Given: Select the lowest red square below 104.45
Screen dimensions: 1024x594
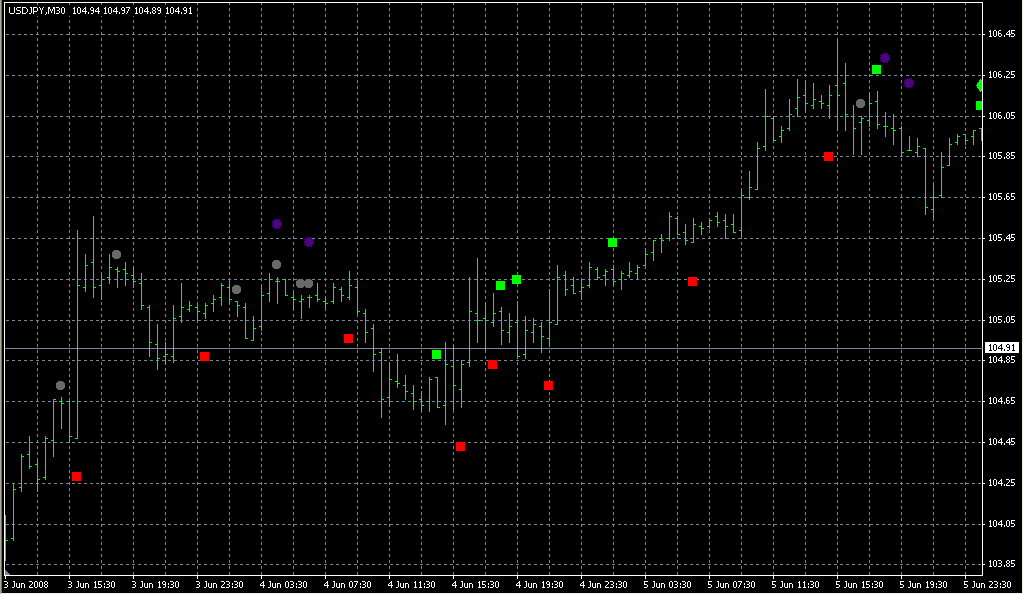Looking at the screenshot, I should click(460, 446).
